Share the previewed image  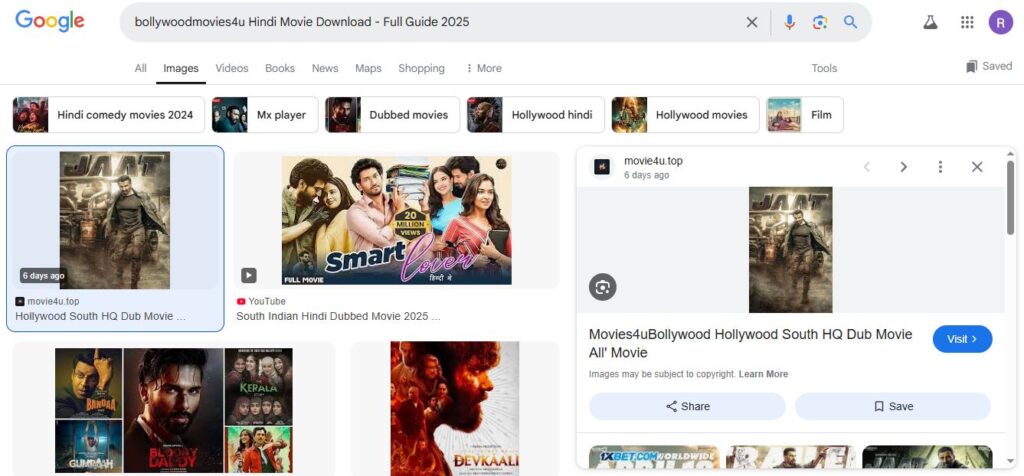click(x=687, y=406)
